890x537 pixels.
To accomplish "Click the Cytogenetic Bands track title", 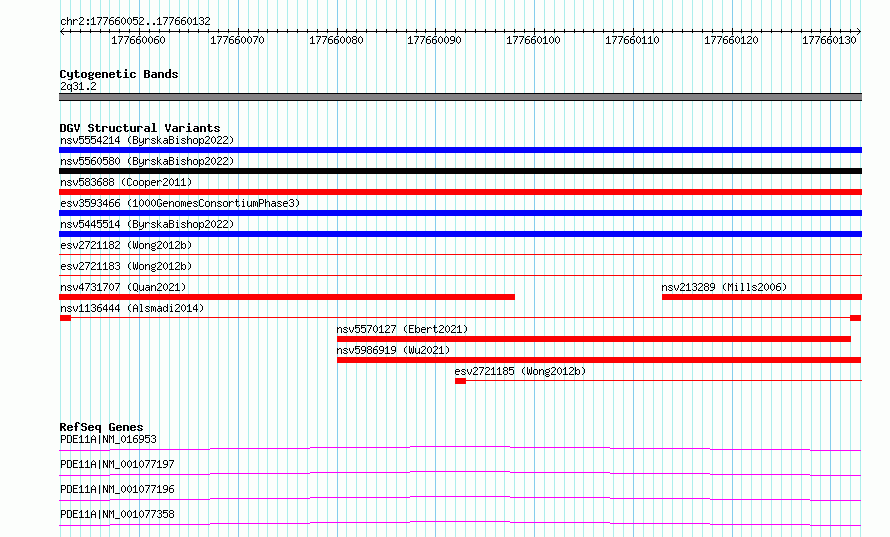I will pyautogui.click(x=119, y=74).
